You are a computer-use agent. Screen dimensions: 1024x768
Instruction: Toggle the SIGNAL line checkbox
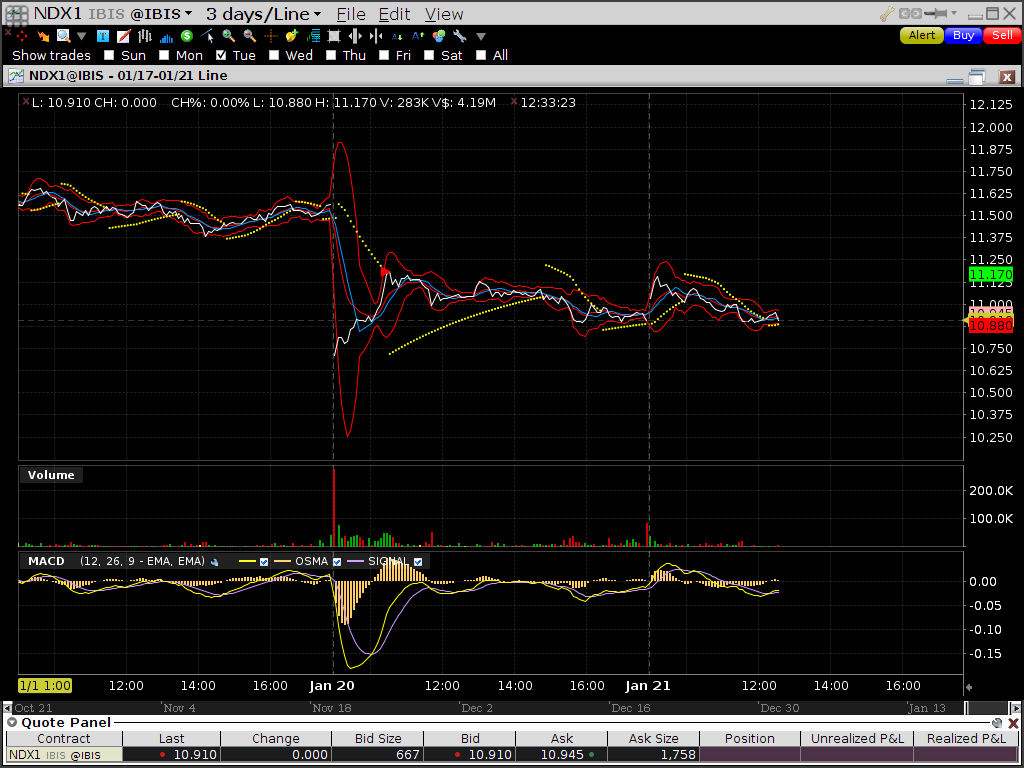pyautogui.click(x=418, y=562)
